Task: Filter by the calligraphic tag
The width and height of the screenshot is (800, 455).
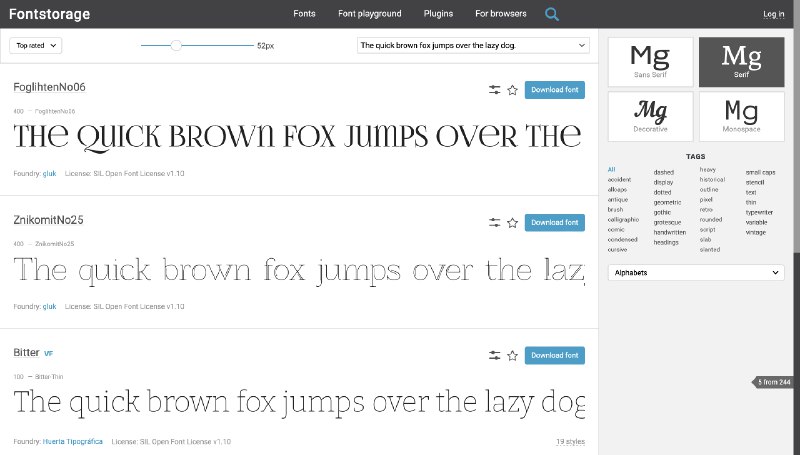Action: 623,219
